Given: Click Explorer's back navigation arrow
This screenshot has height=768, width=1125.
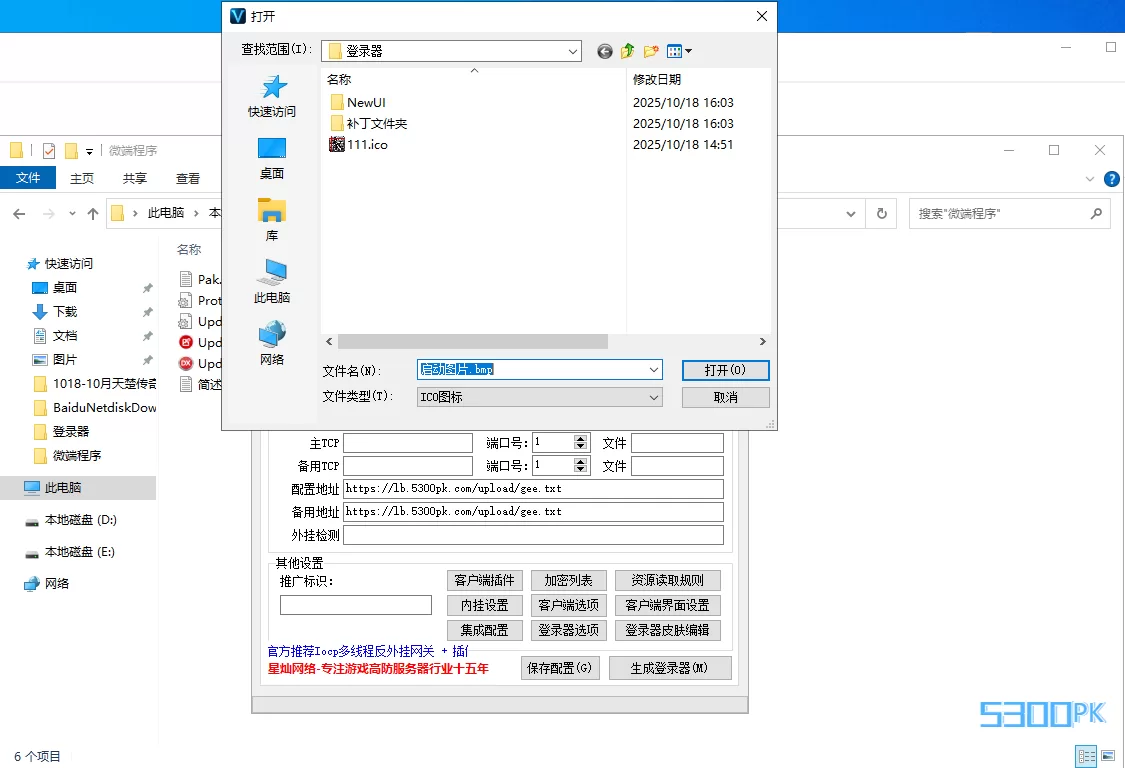Looking at the screenshot, I should point(19,214).
